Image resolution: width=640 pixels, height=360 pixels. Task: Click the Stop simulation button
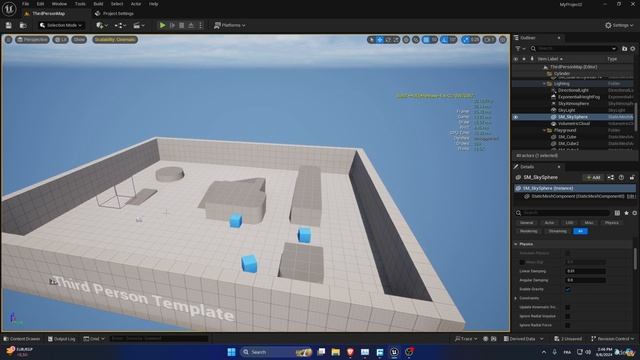tap(182, 25)
